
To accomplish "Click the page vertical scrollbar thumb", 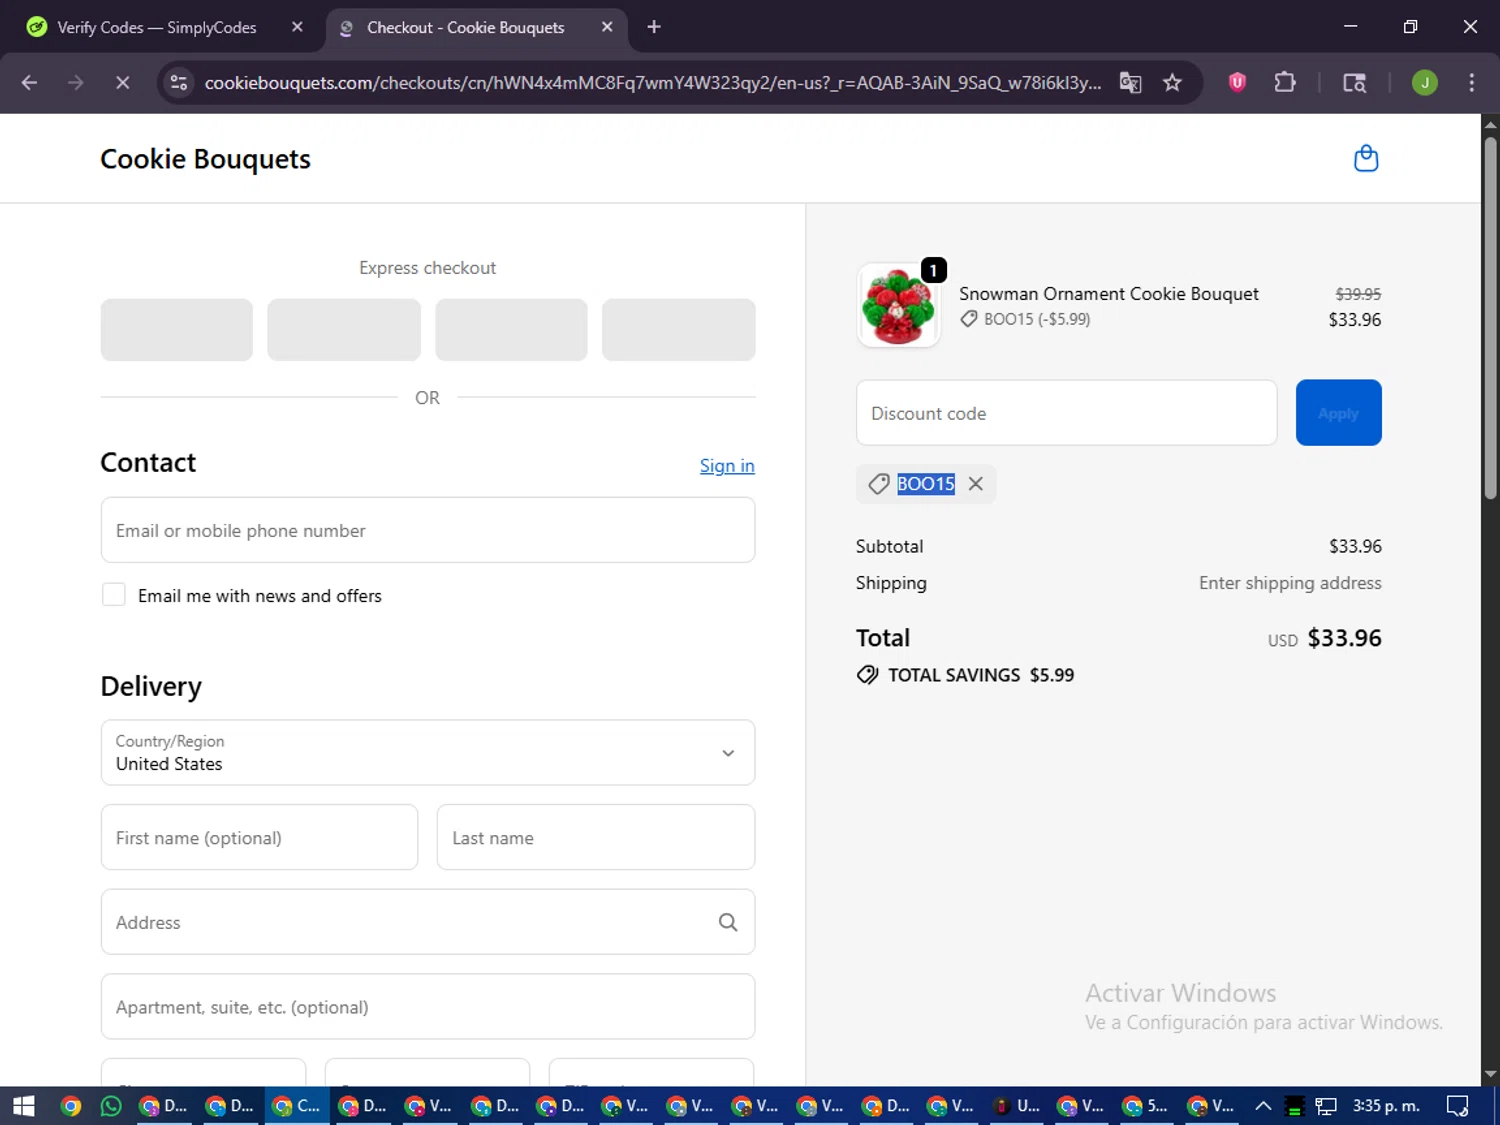I will (1490, 317).
